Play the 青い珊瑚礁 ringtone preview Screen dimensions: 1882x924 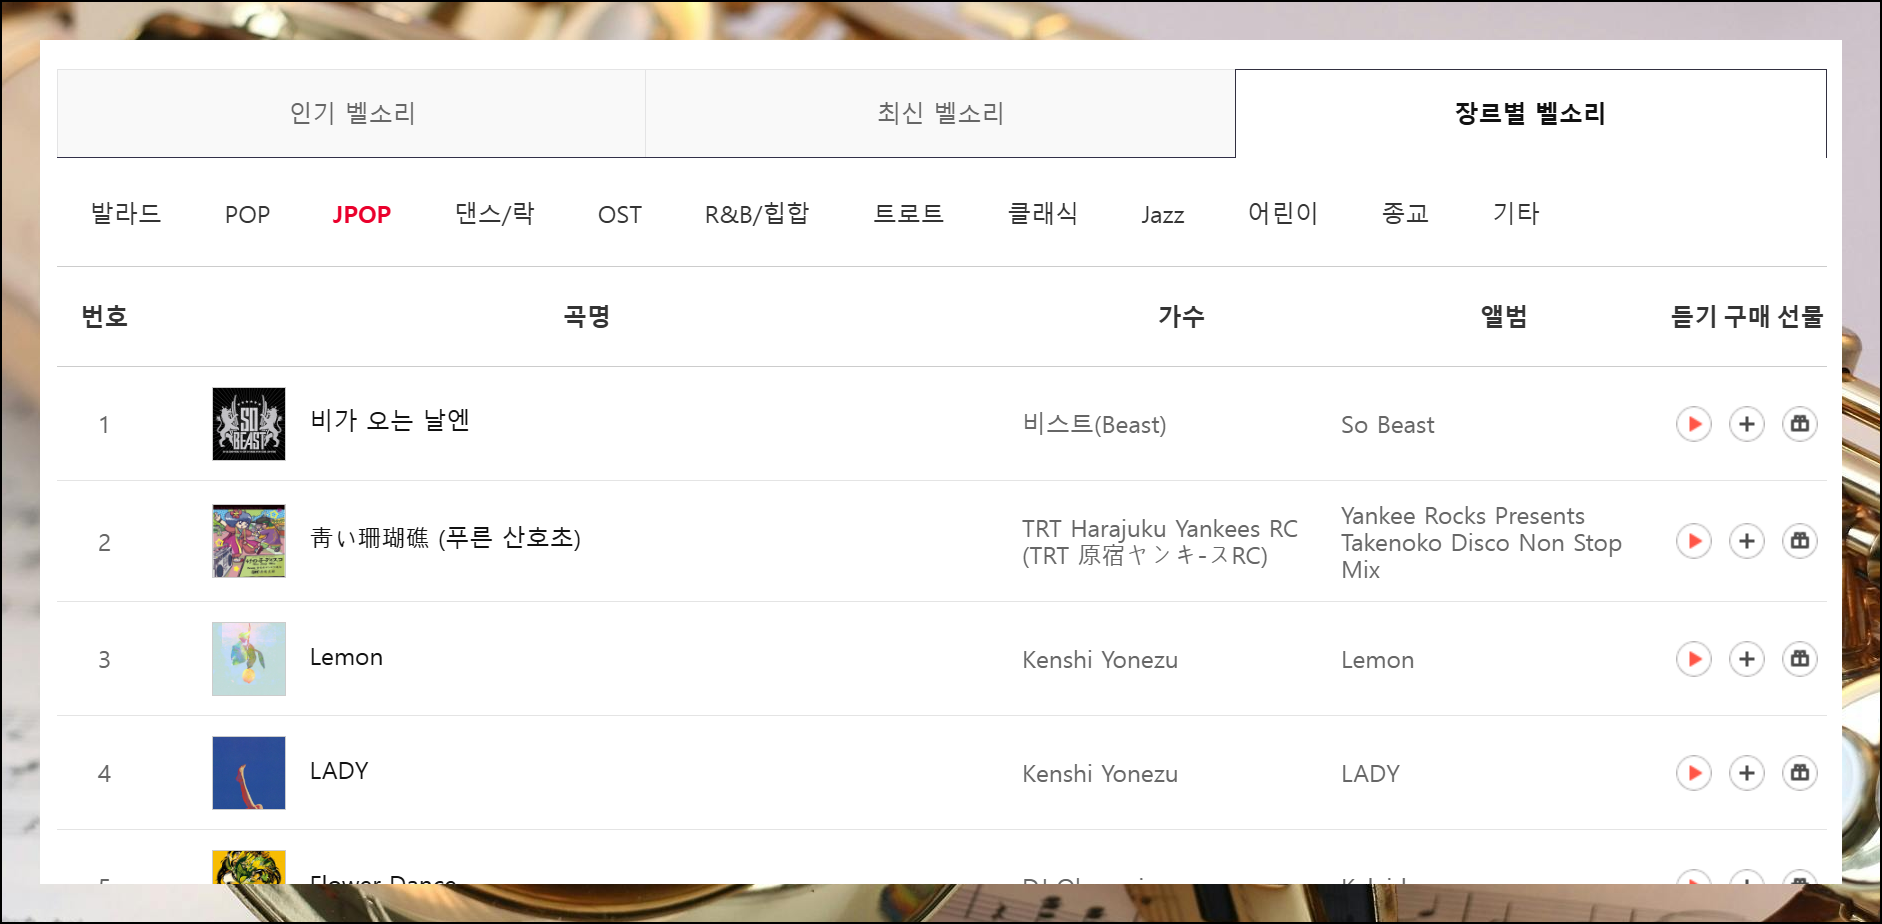[x=1694, y=541]
